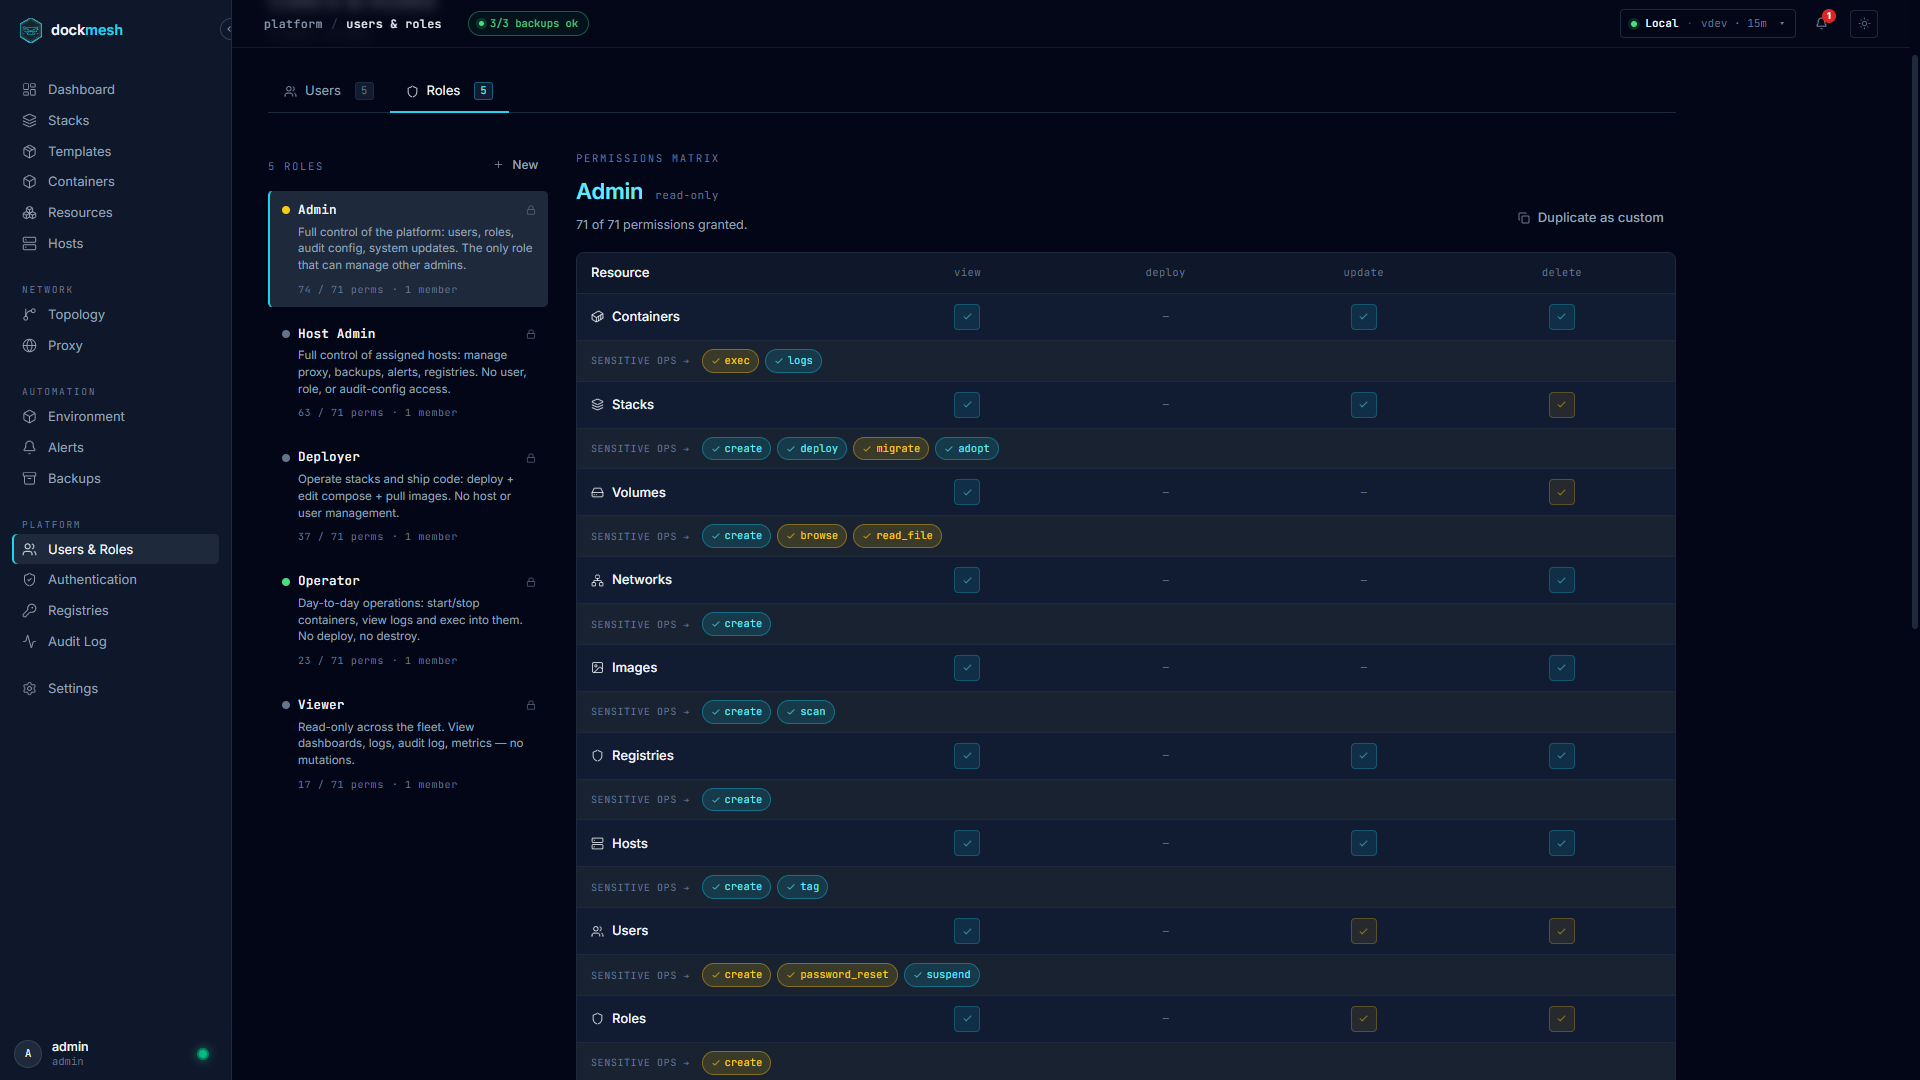
Task: Toggle Roles delete permission checkbox
Action: (1562, 1019)
